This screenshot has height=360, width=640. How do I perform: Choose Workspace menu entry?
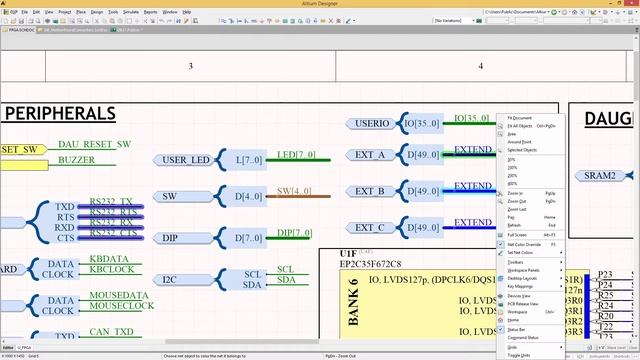tap(531, 312)
